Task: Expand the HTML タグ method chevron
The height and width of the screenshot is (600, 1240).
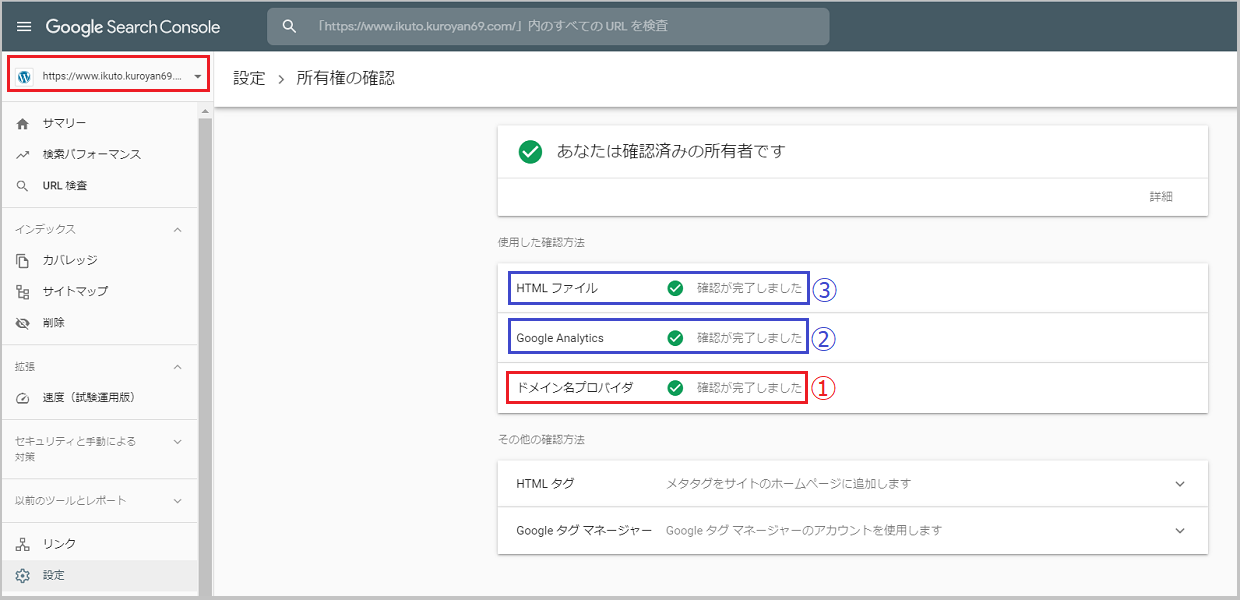Action: [1180, 484]
